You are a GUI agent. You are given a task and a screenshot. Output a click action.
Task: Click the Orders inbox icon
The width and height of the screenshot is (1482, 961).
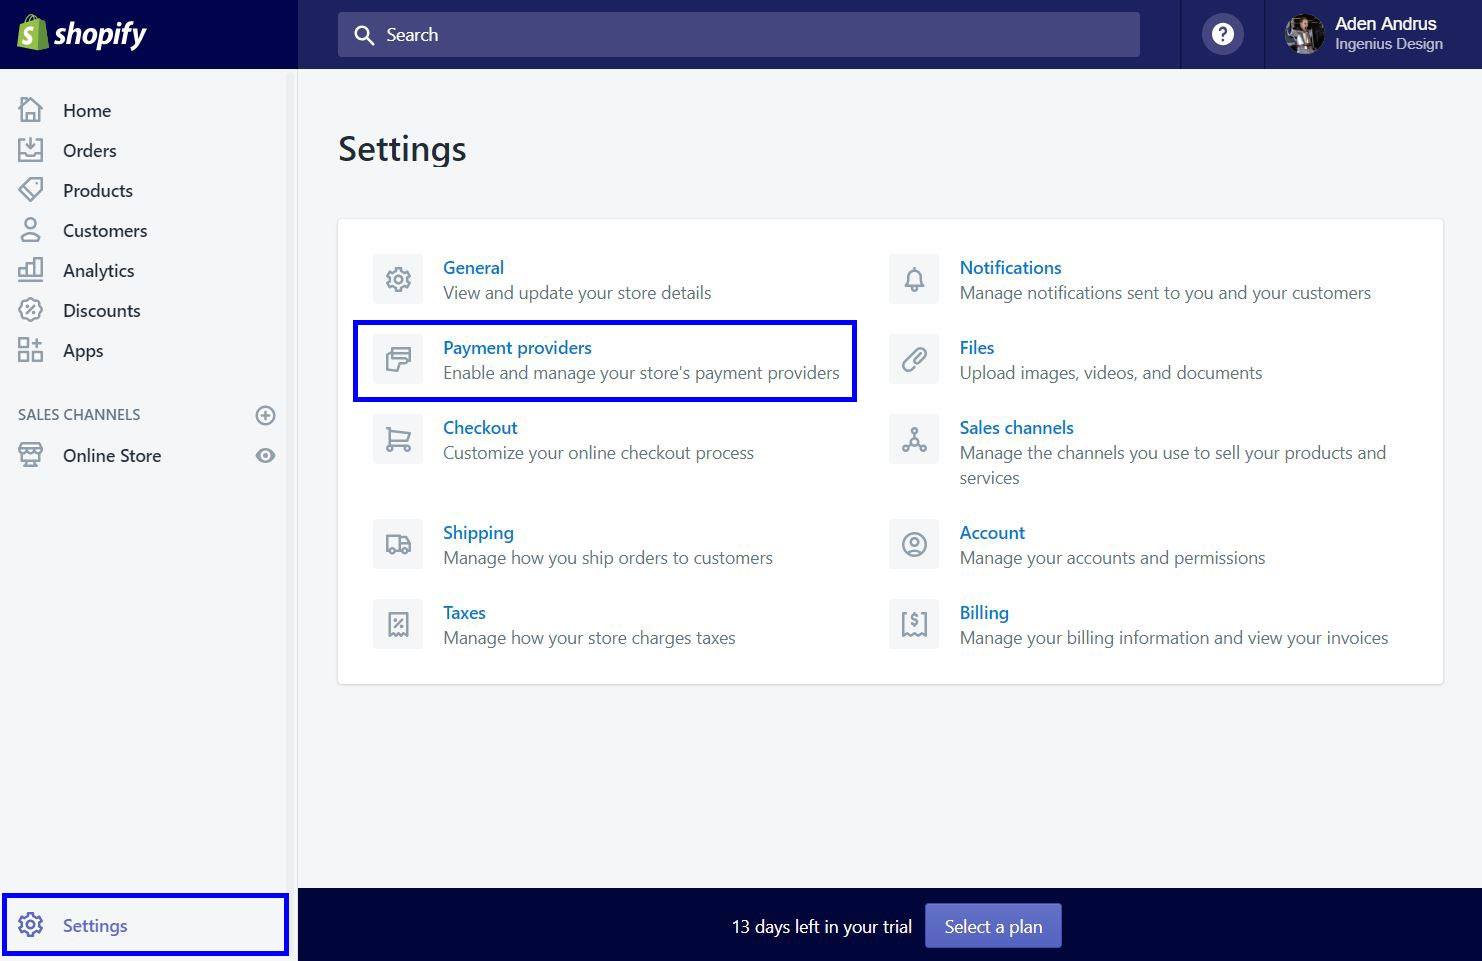click(x=31, y=150)
